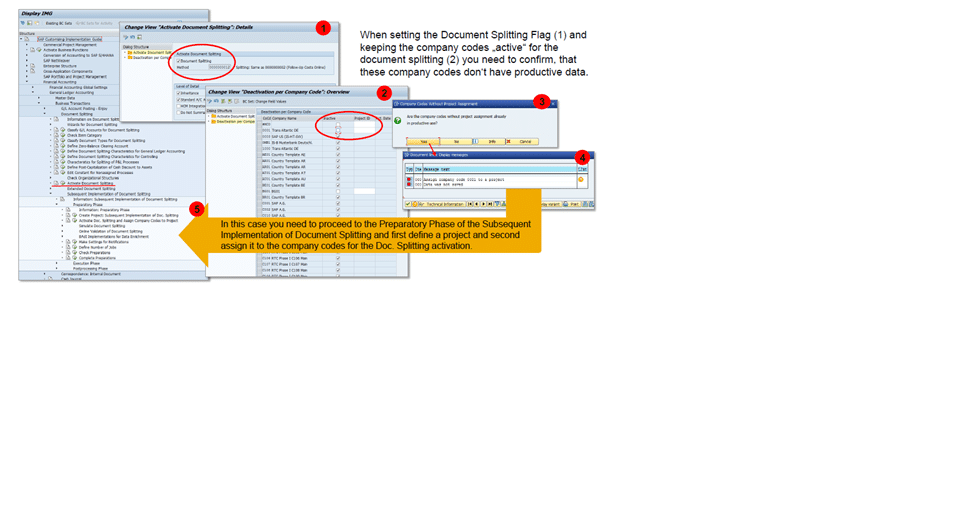Click orange help icon in message row

(x=581, y=180)
